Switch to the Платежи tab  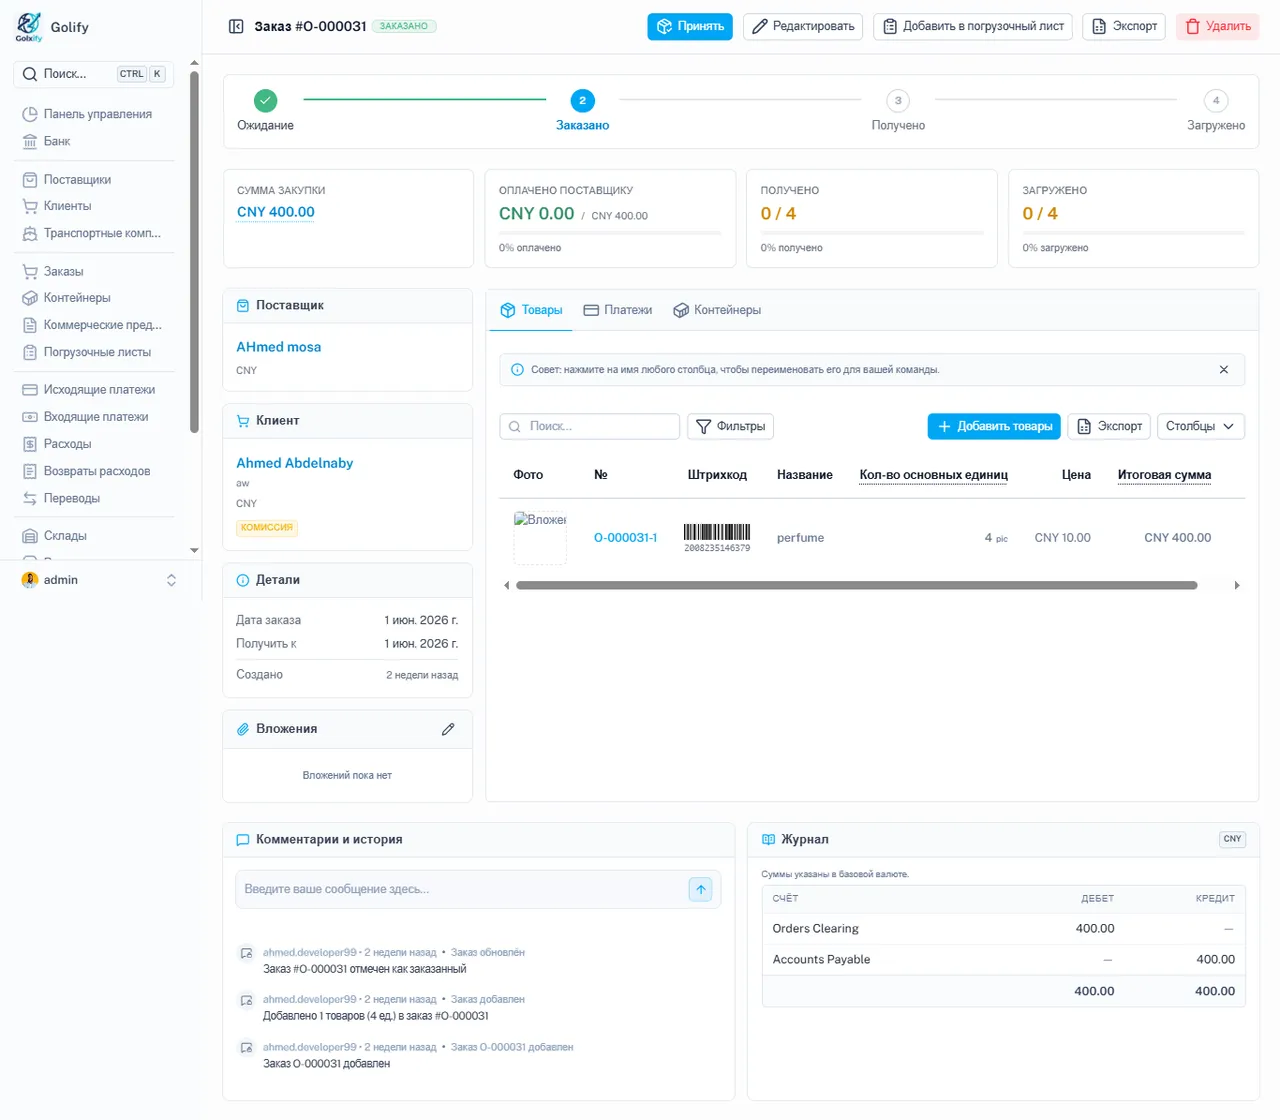pyautogui.click(x=618, y=310)
